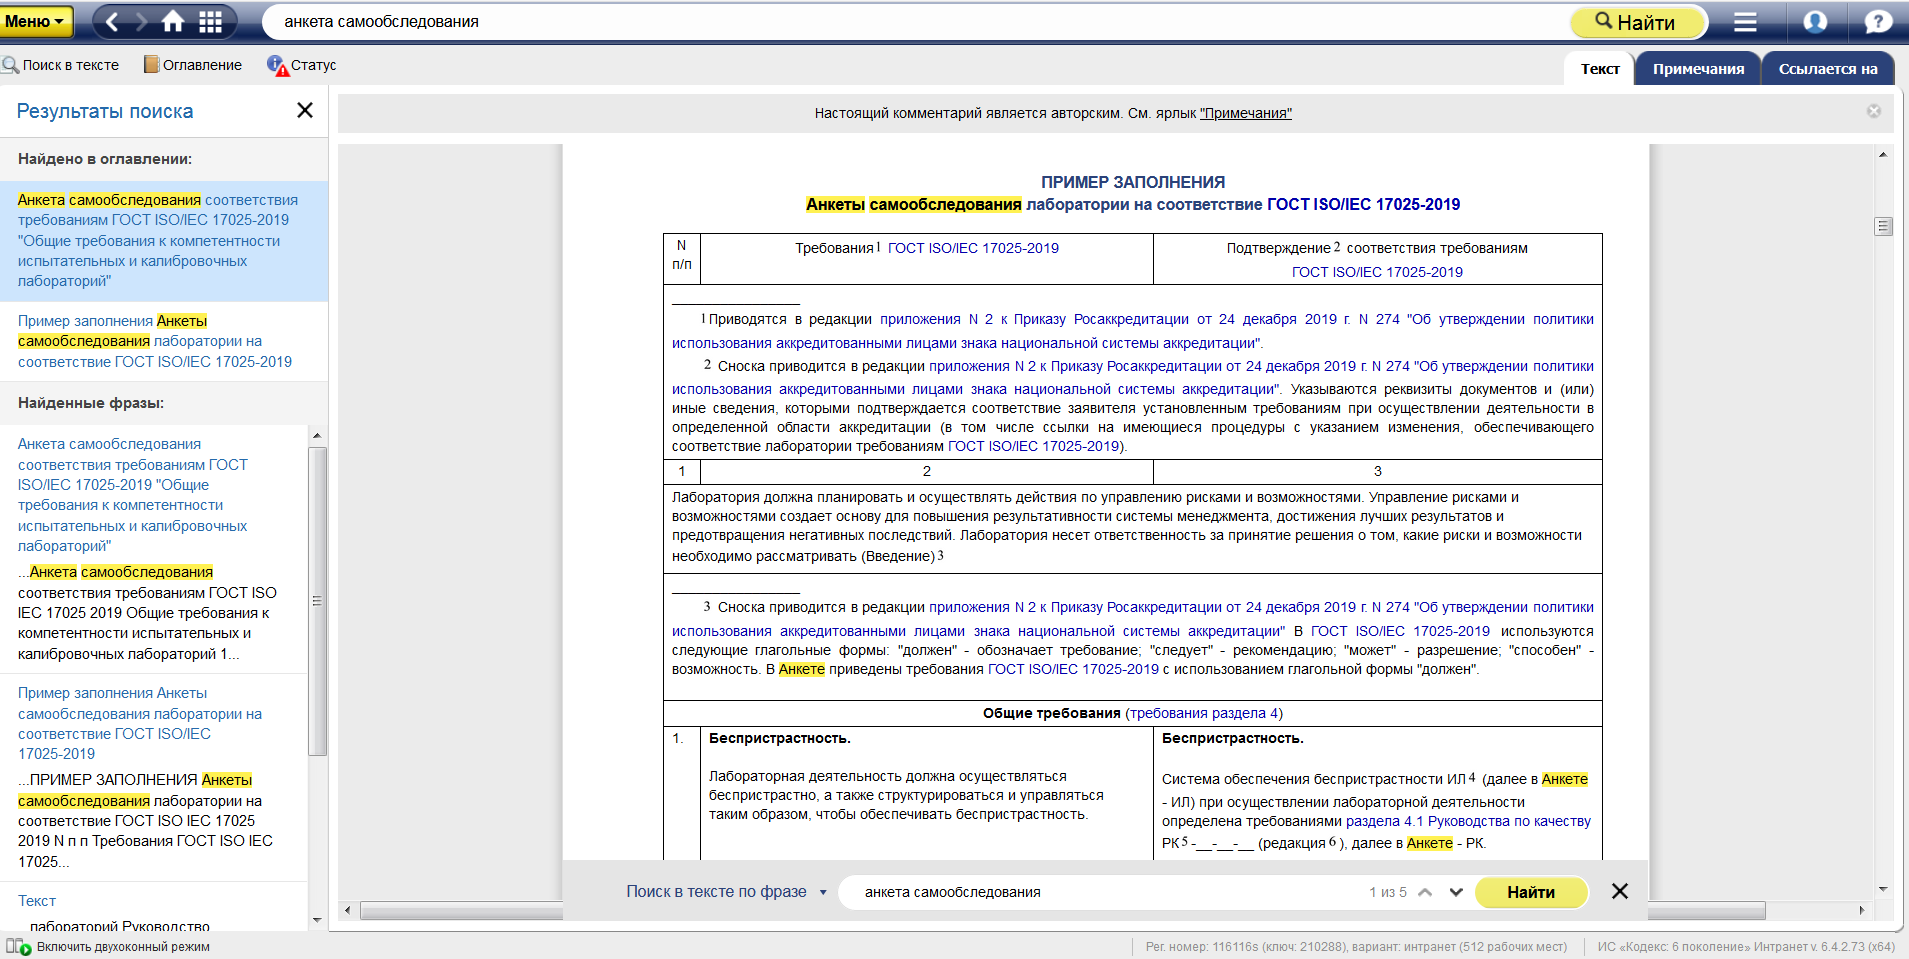Close the in-text search bar
Viewport: 1909px width, 959px height.
coord(1620,891)
